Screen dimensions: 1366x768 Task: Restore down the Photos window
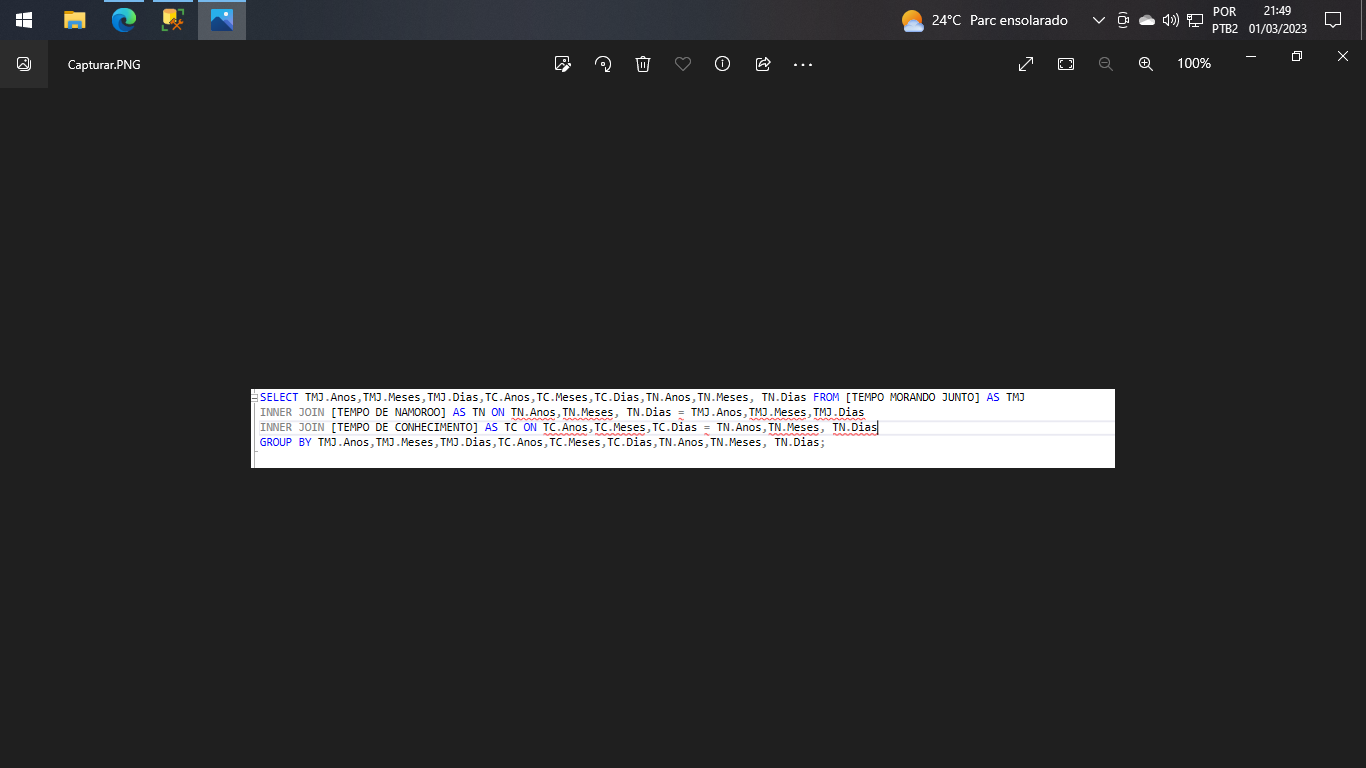1297,57
